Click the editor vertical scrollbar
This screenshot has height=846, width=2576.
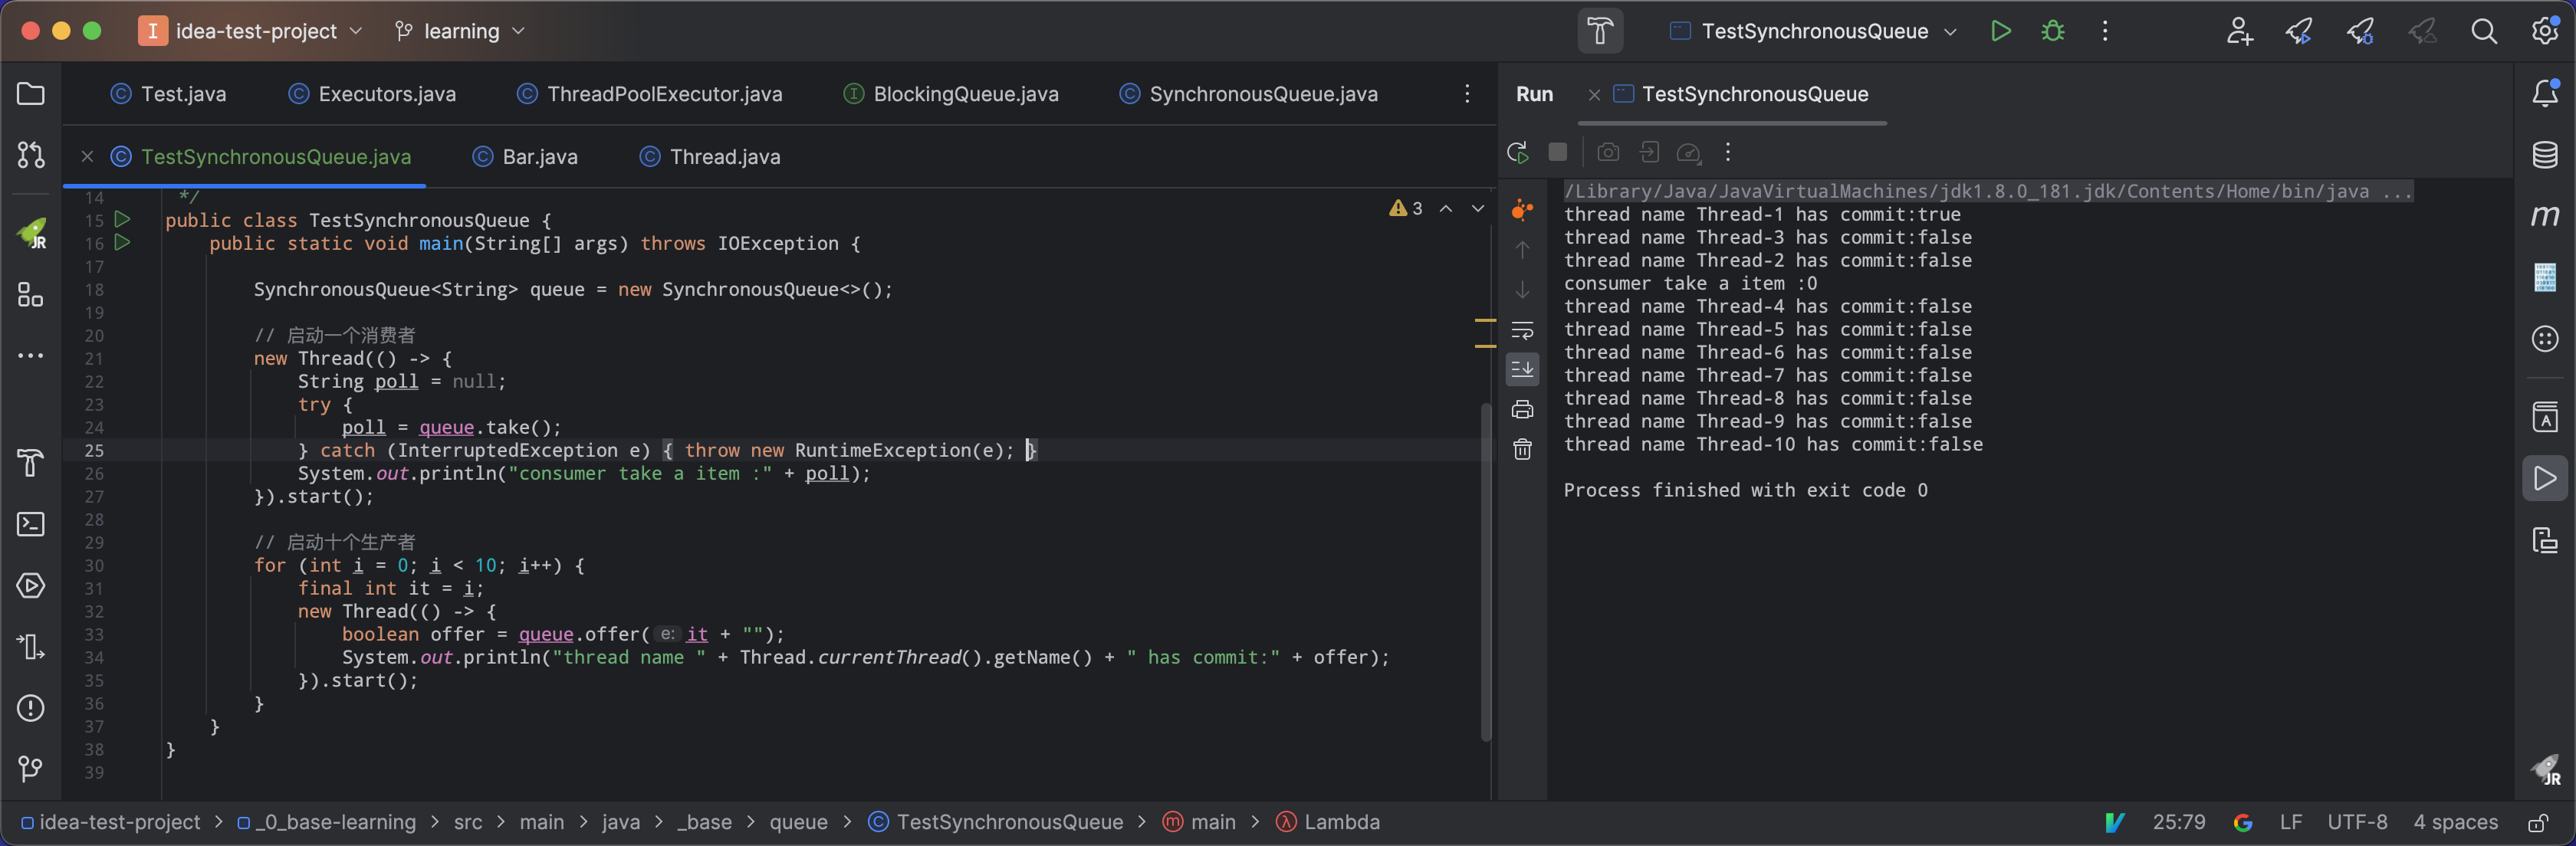click(1486, 570)
